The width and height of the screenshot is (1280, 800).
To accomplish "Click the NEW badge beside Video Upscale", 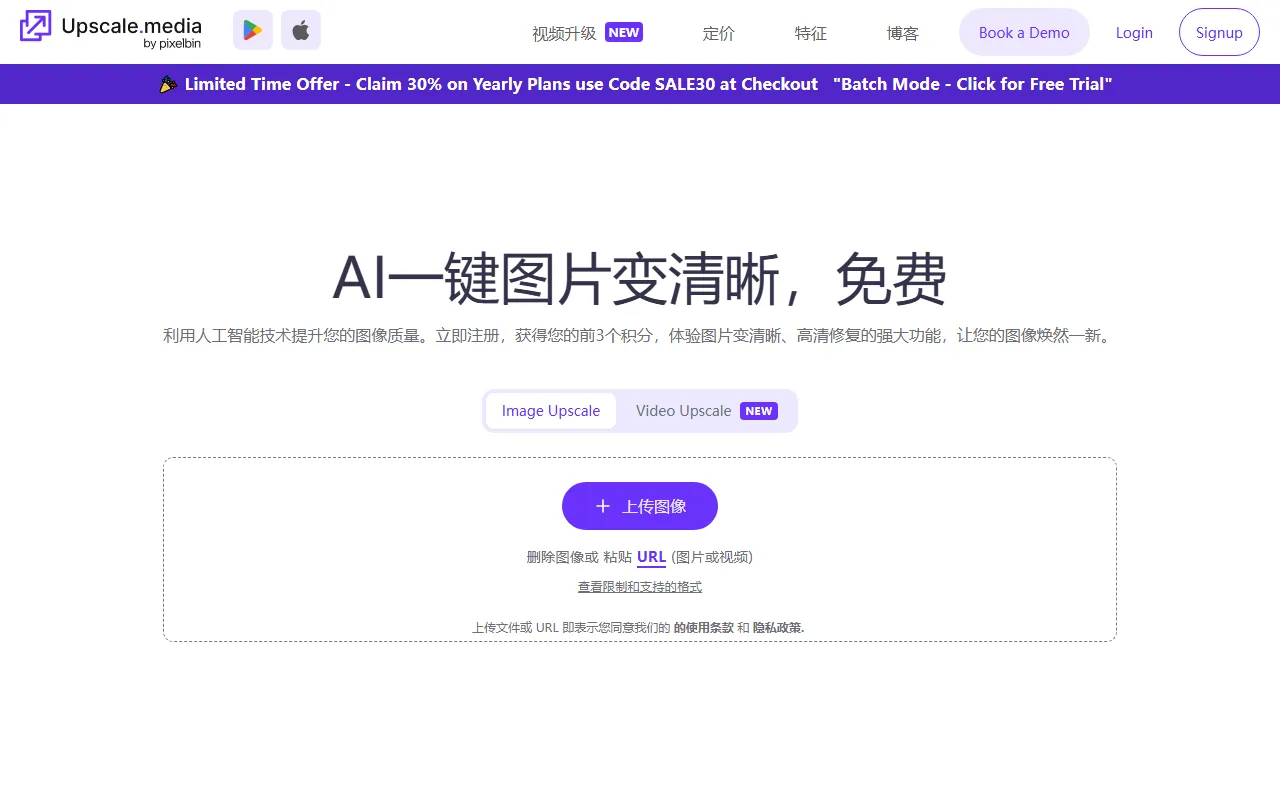I will [758, 410].
